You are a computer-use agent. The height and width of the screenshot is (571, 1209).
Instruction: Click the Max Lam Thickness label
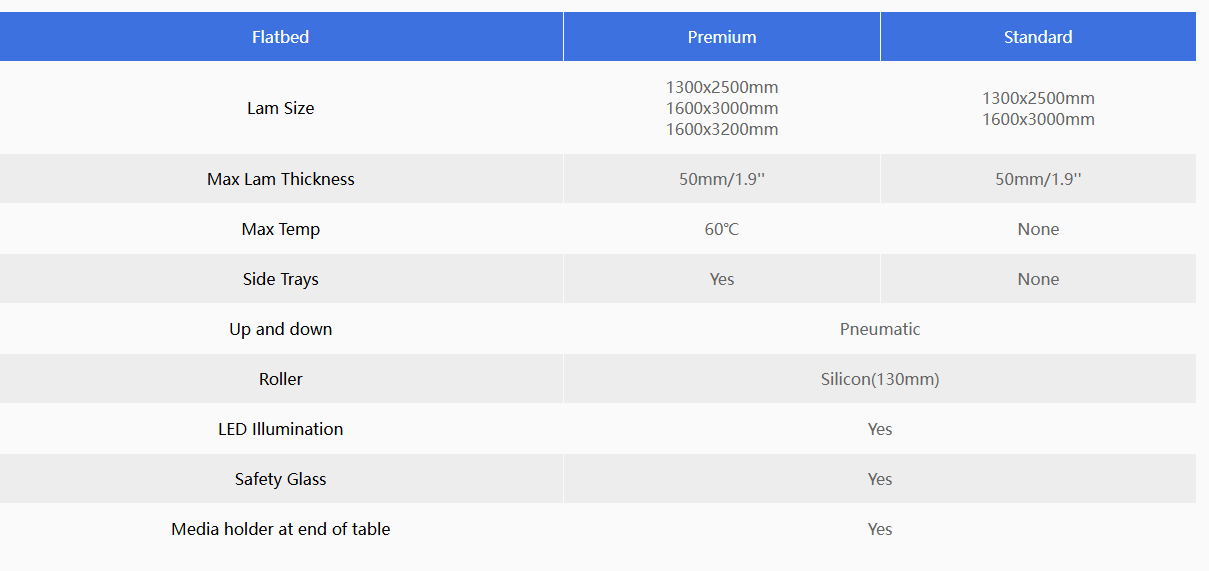(x=280, y=179)
